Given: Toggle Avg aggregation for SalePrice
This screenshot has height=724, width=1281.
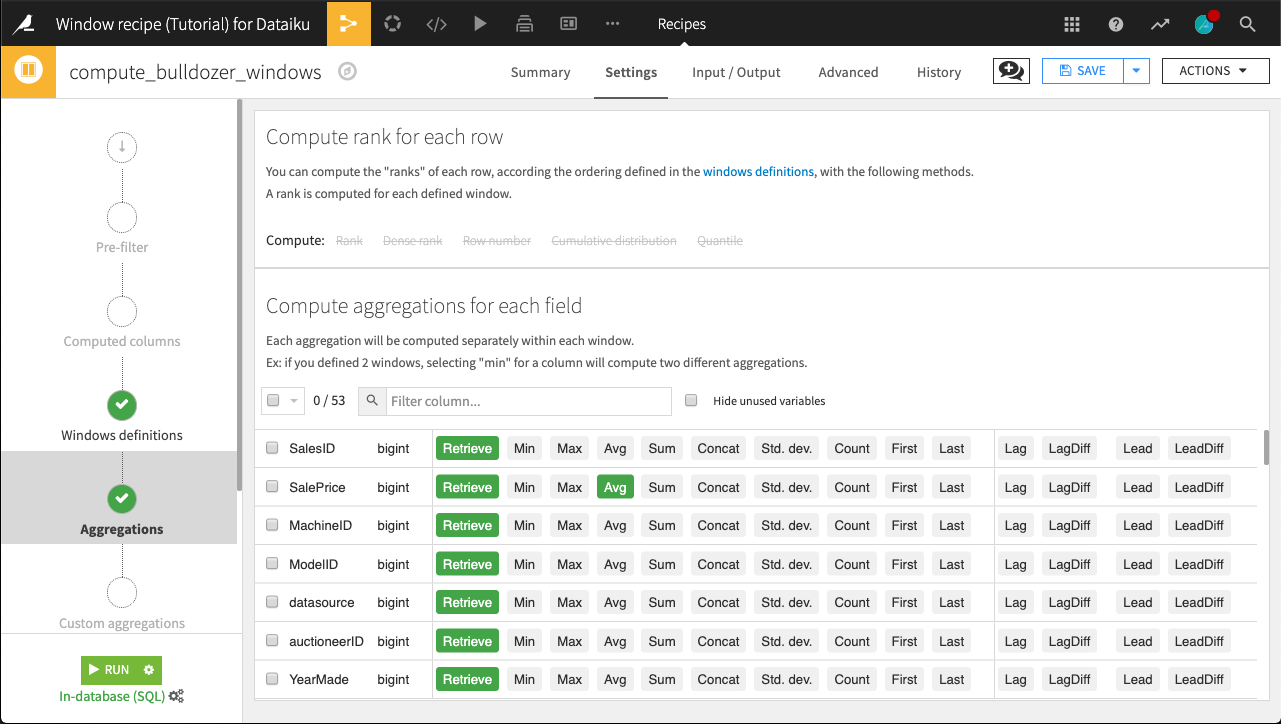Looking at the screenshot, I should click(x=615, y=487).
